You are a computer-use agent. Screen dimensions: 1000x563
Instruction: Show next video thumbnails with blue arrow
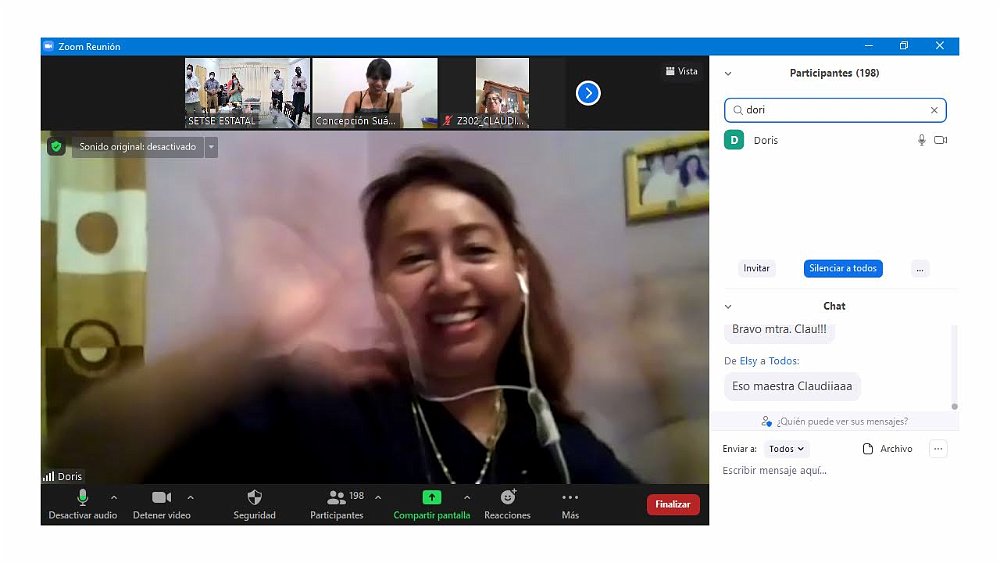click(x=588, y=93)
